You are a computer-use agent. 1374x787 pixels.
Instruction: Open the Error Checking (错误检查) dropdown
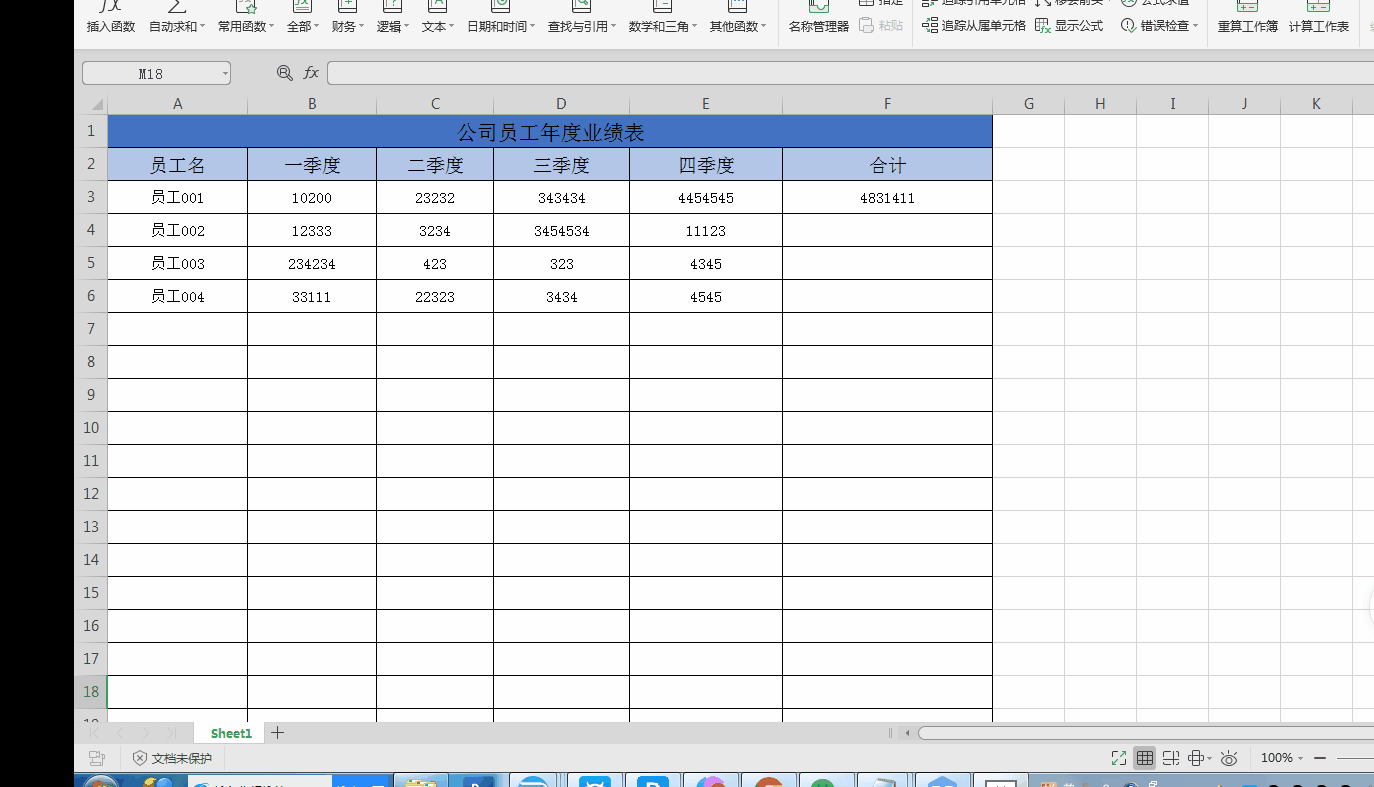[1159, 26]
